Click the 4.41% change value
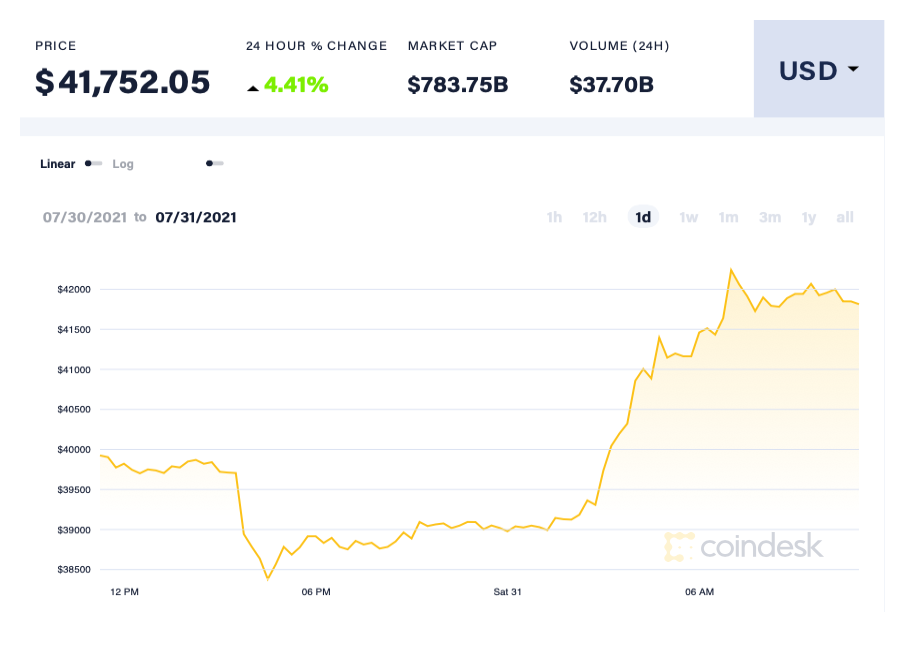Screen dimensions: 905x672 298,85
